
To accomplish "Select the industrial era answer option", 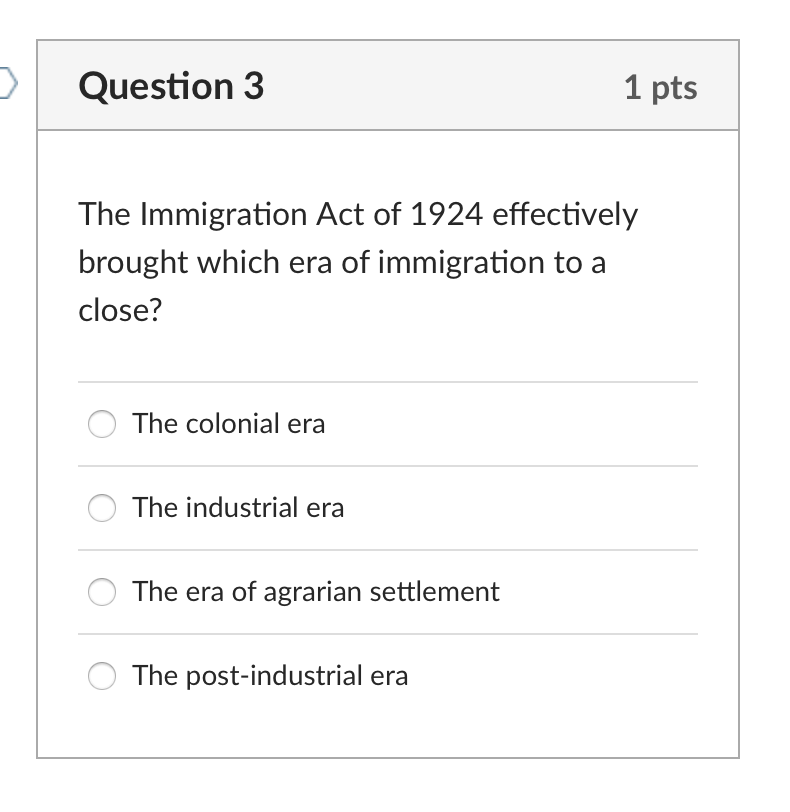I will 239,508.
